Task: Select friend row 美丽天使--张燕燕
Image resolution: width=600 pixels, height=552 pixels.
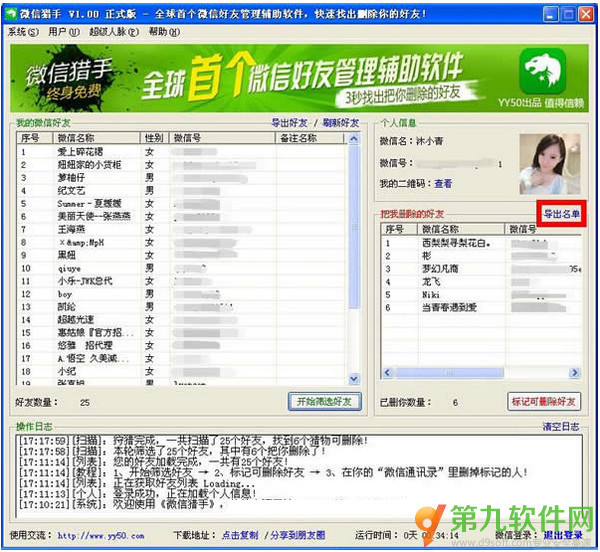Action: pos(182,217)
